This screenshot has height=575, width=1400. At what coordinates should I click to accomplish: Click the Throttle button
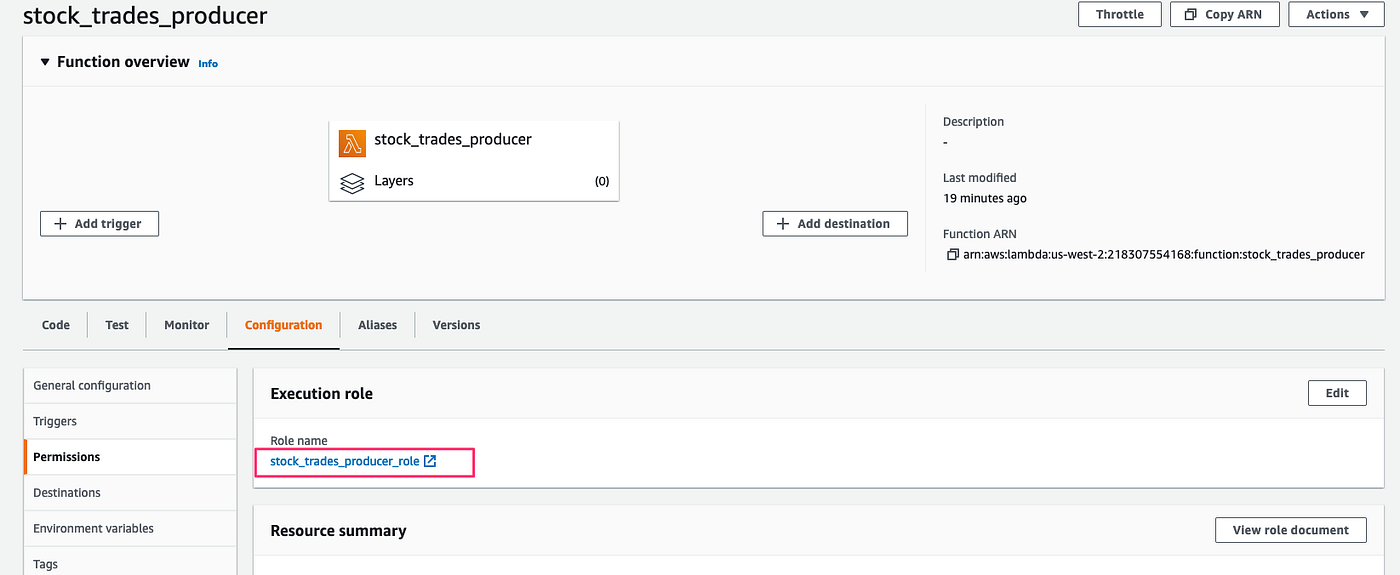(1120, 14)
